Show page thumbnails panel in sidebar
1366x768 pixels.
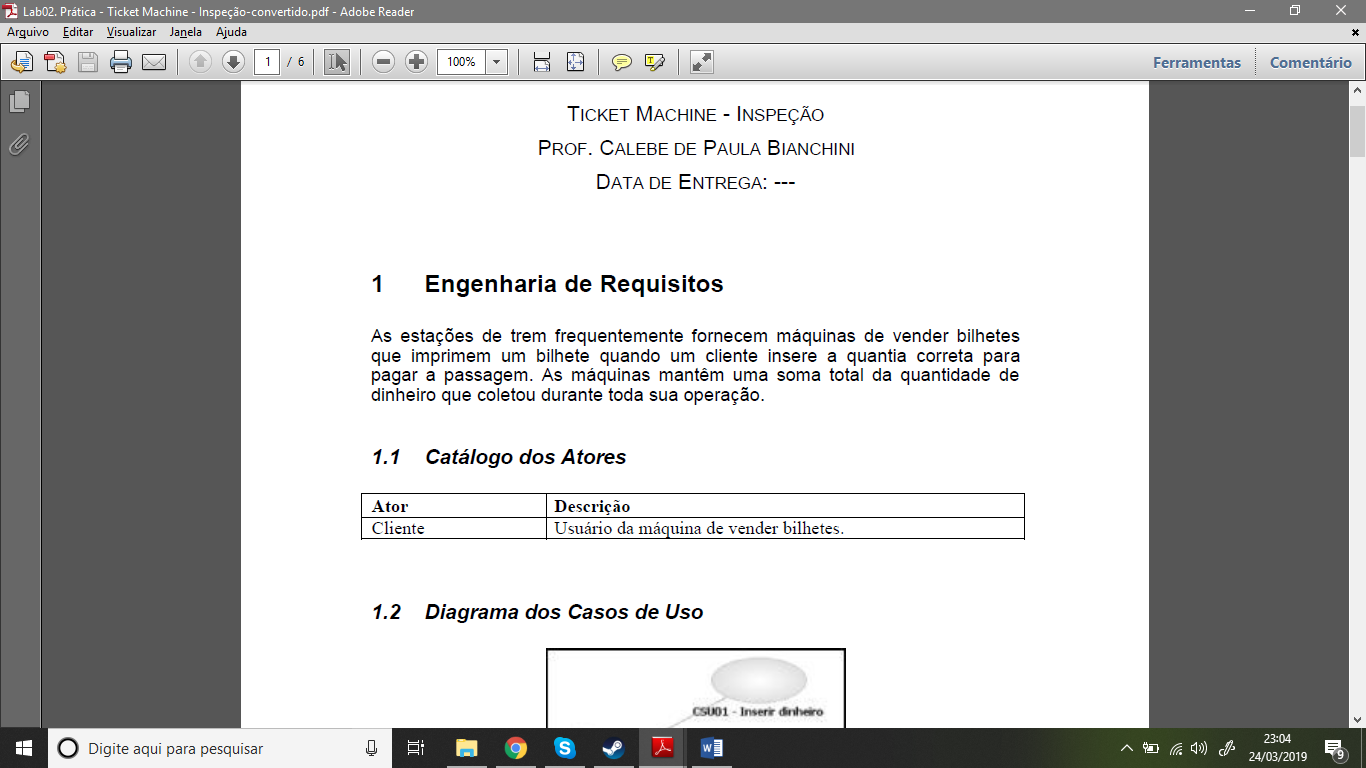(20, 102)
